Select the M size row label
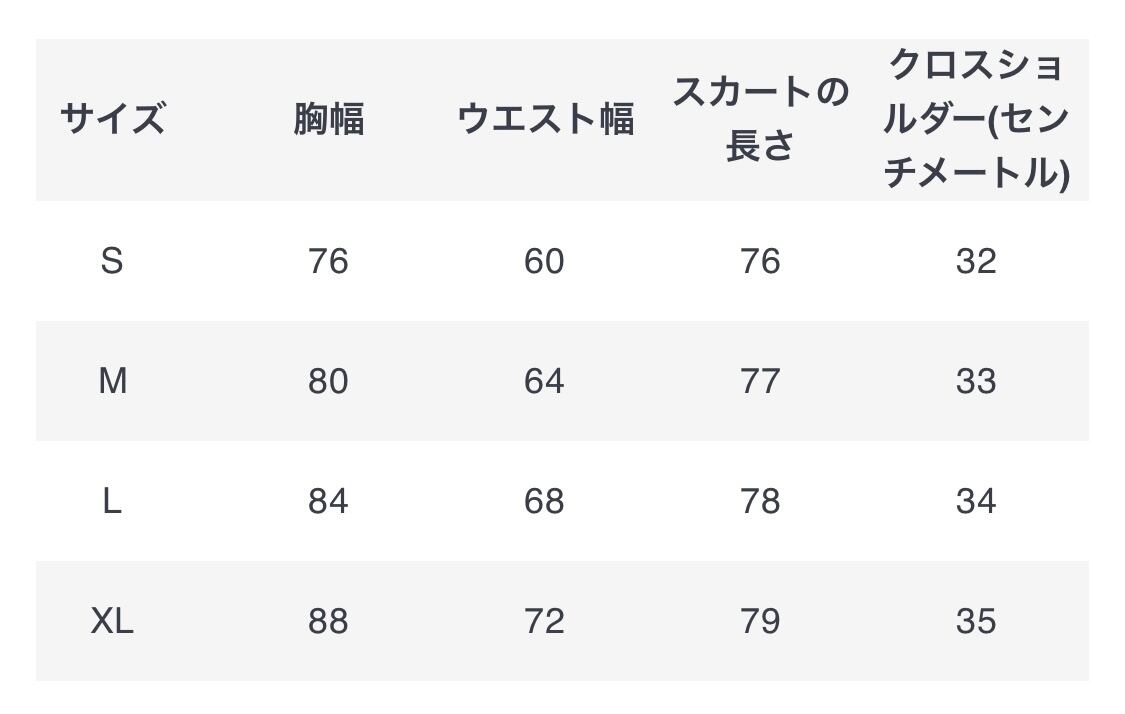The height and width of the screenshot is (714, 1125). (112, 381)
